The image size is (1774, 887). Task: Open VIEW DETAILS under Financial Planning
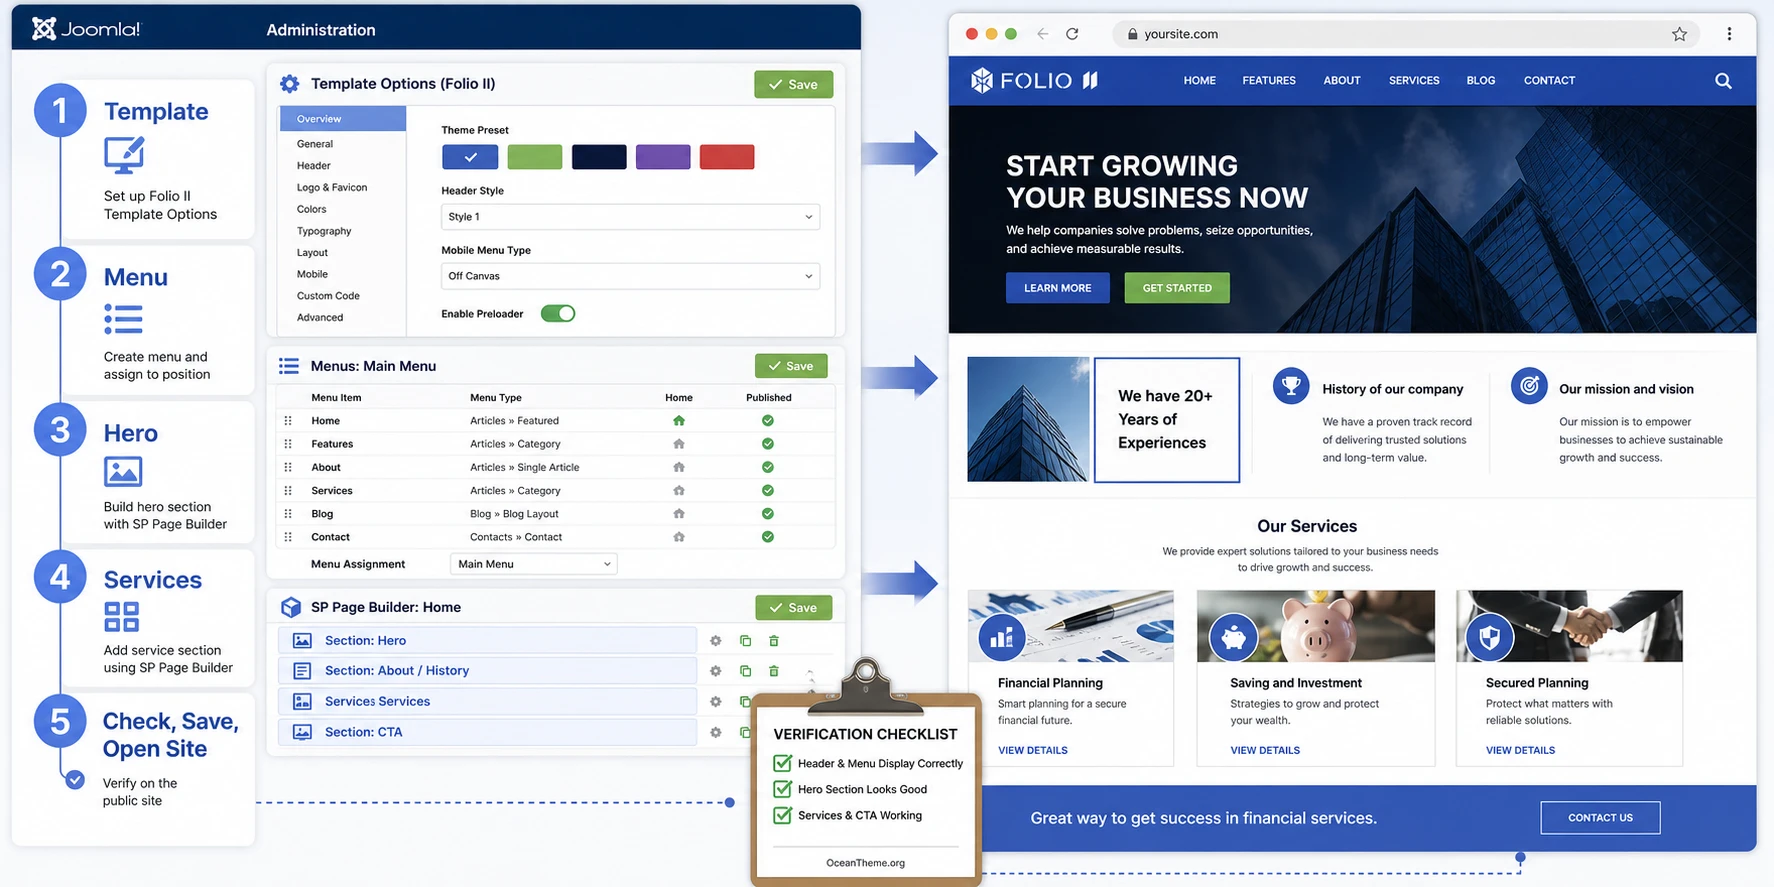(x=1033, y=750)
